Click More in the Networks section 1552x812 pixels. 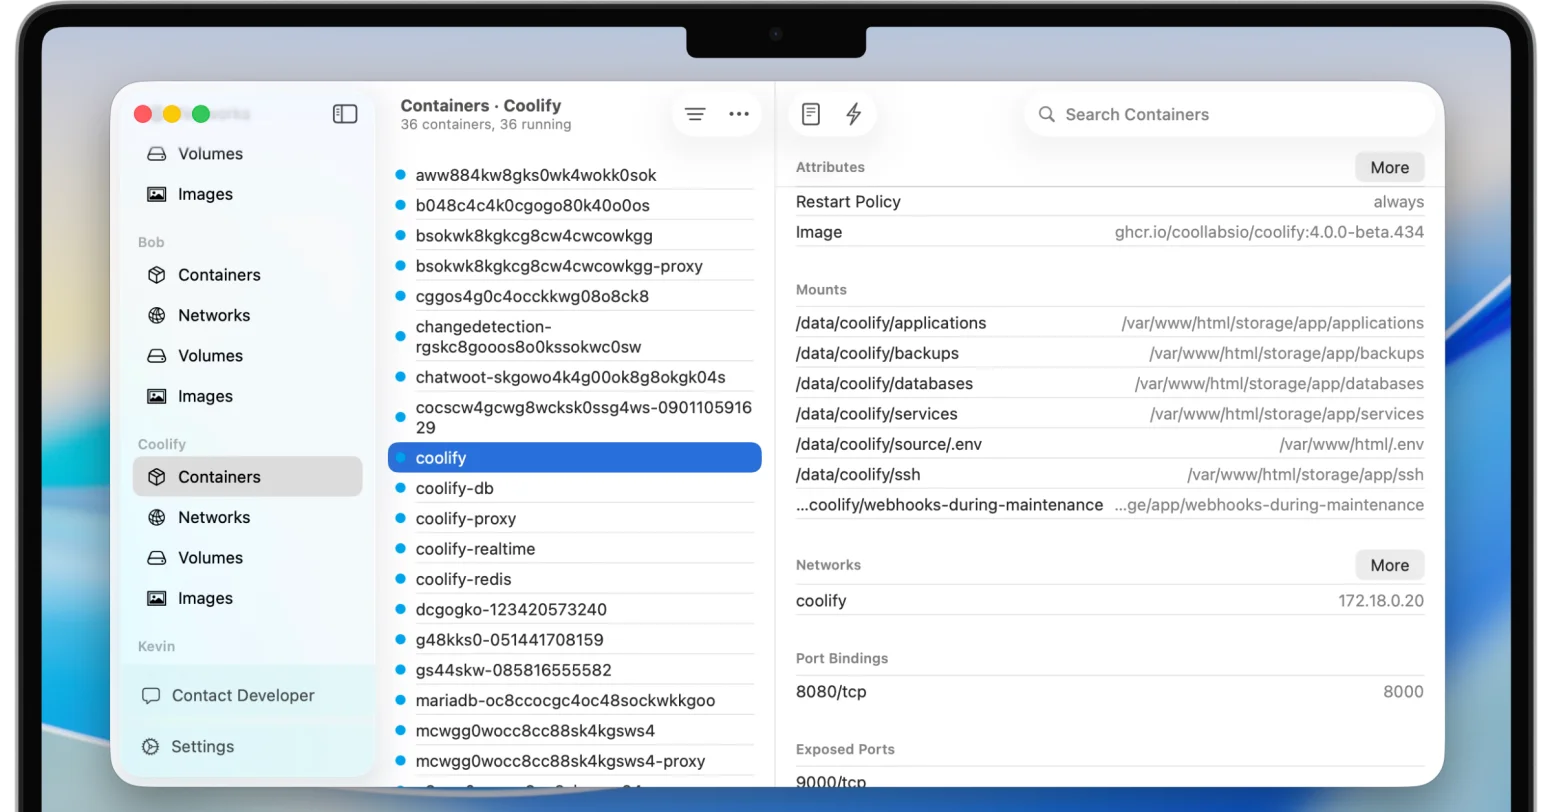[1389, 564]
